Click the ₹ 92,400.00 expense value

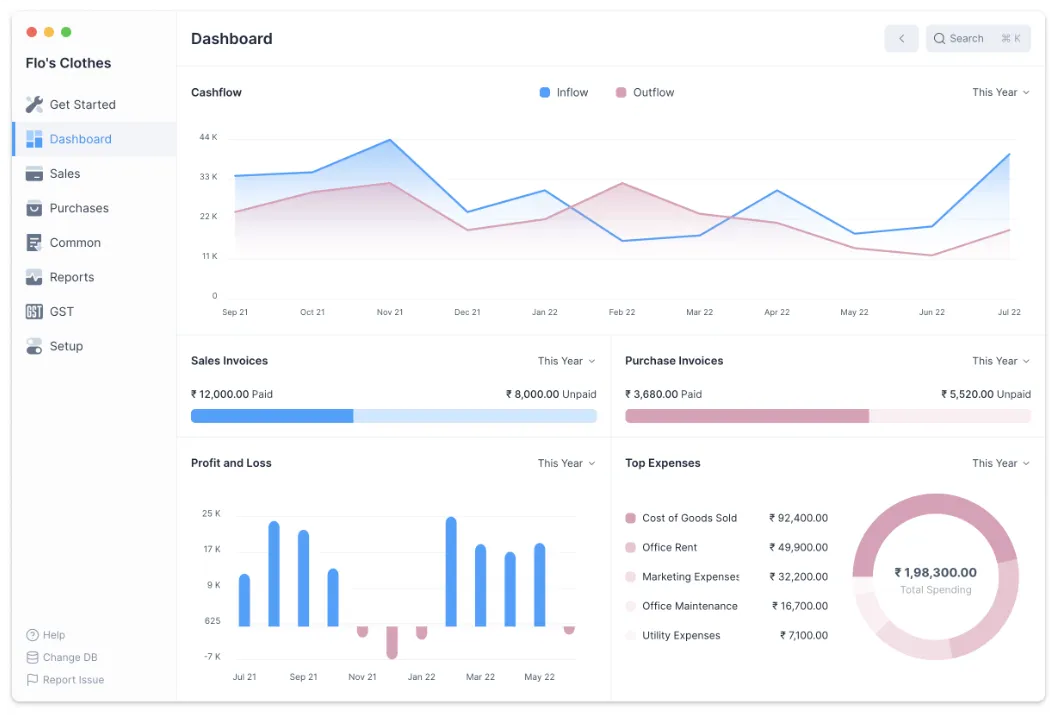click(x=798, y=518)
